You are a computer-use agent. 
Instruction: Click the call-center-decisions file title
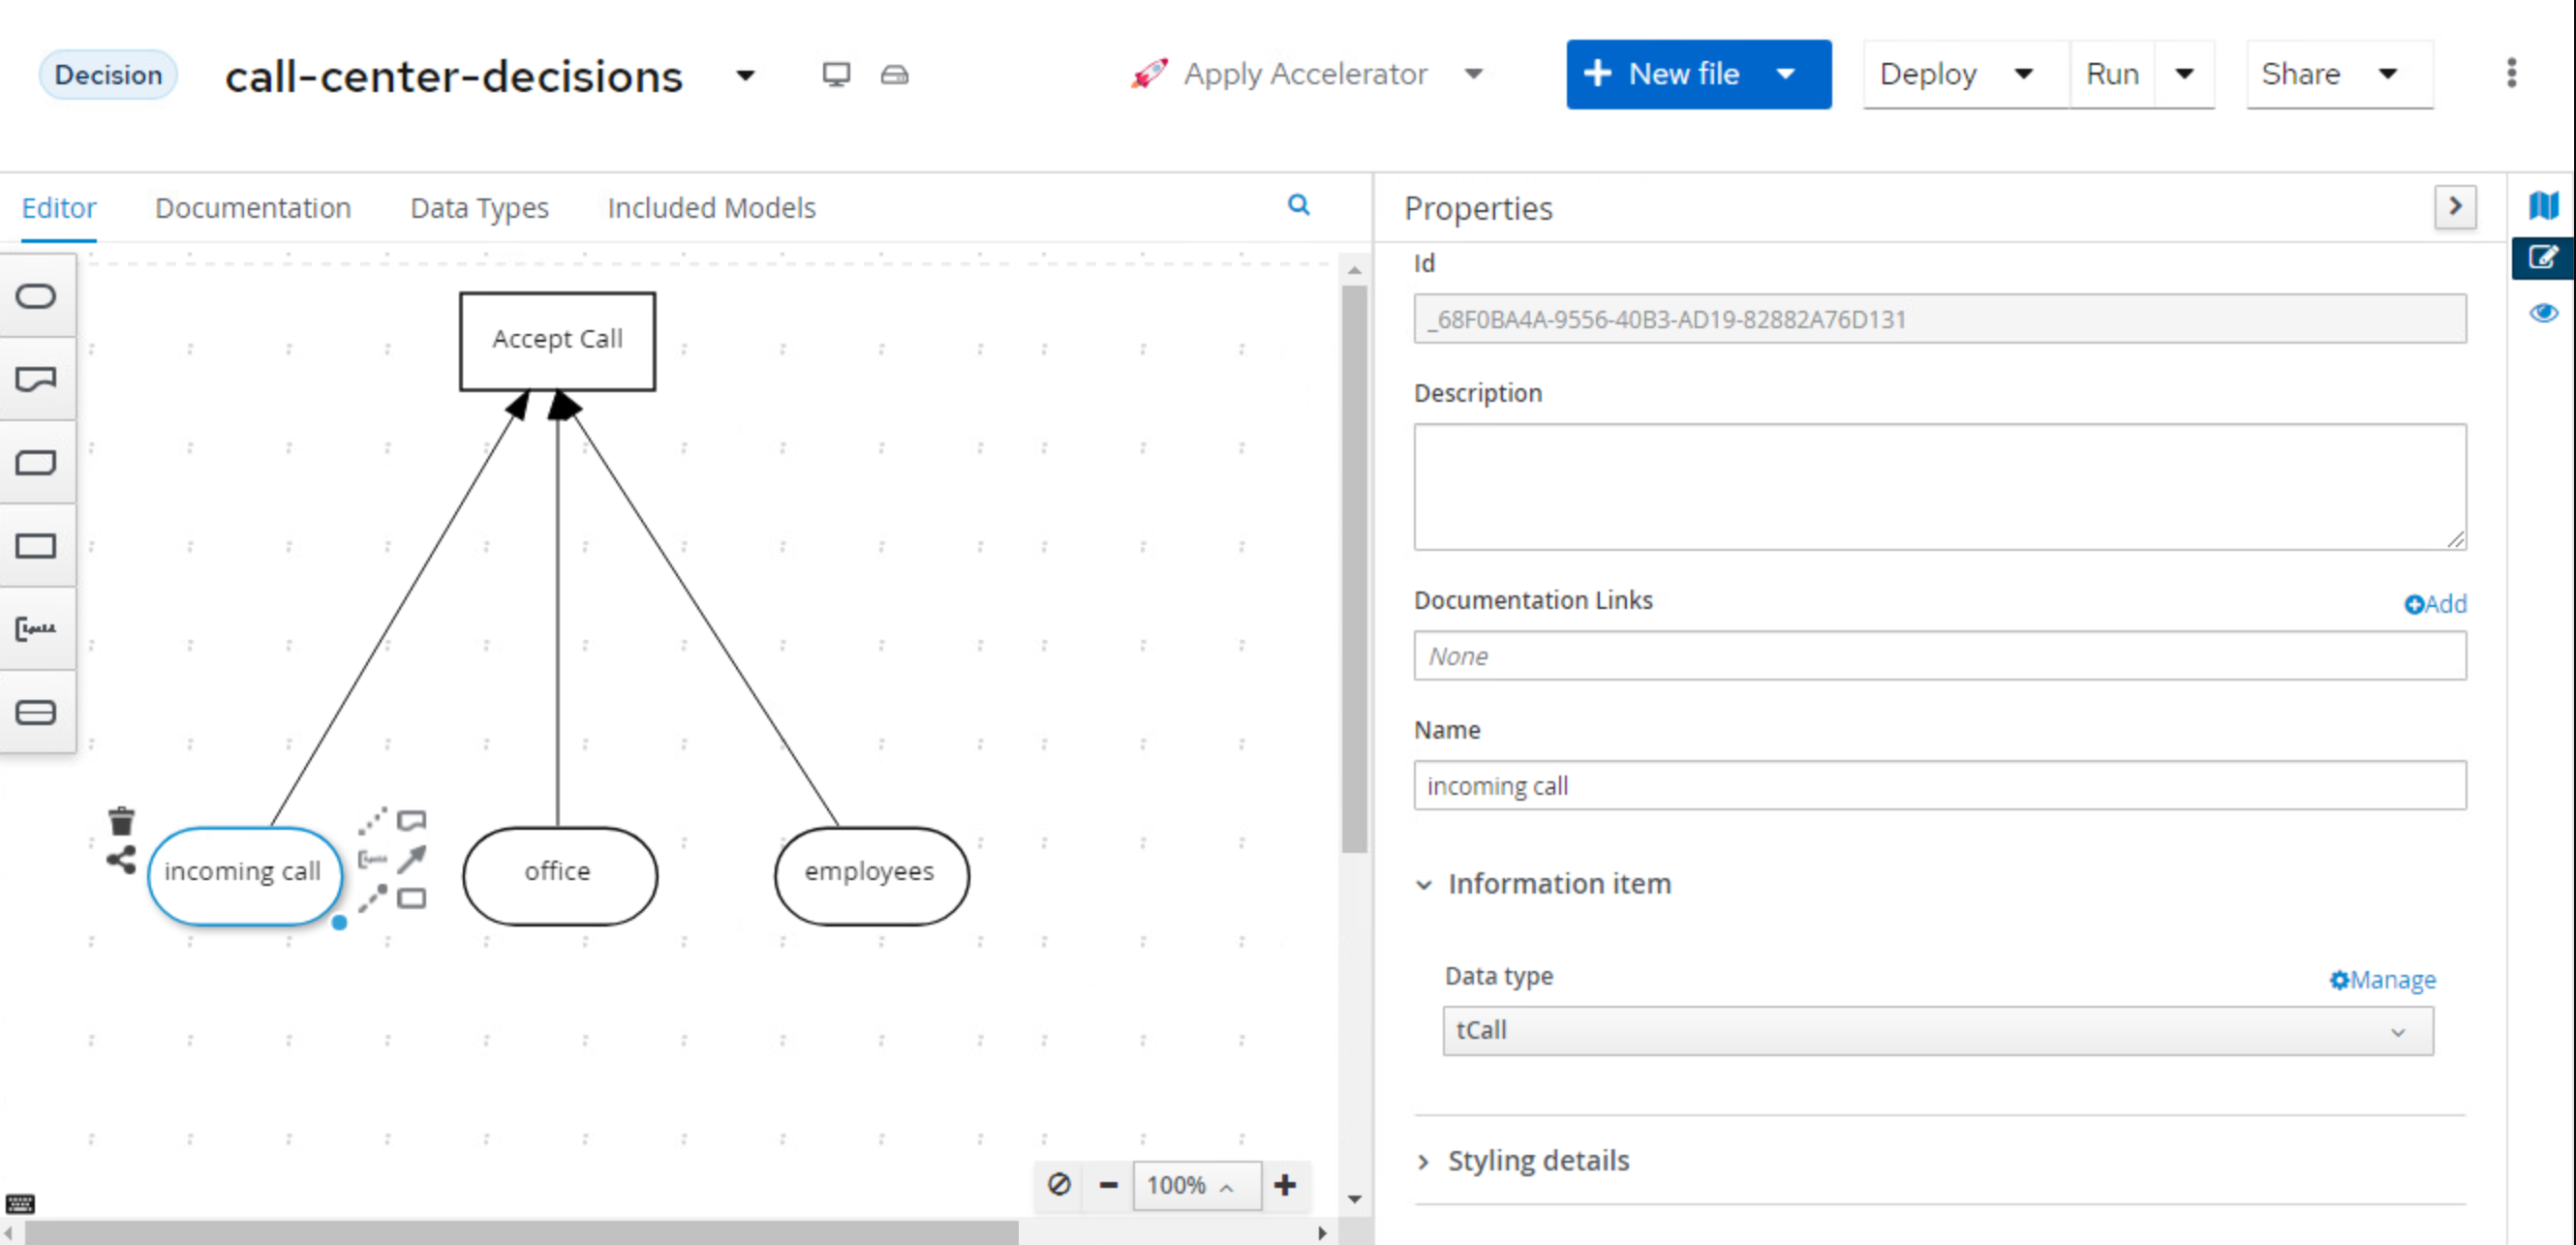pos(454,76)
